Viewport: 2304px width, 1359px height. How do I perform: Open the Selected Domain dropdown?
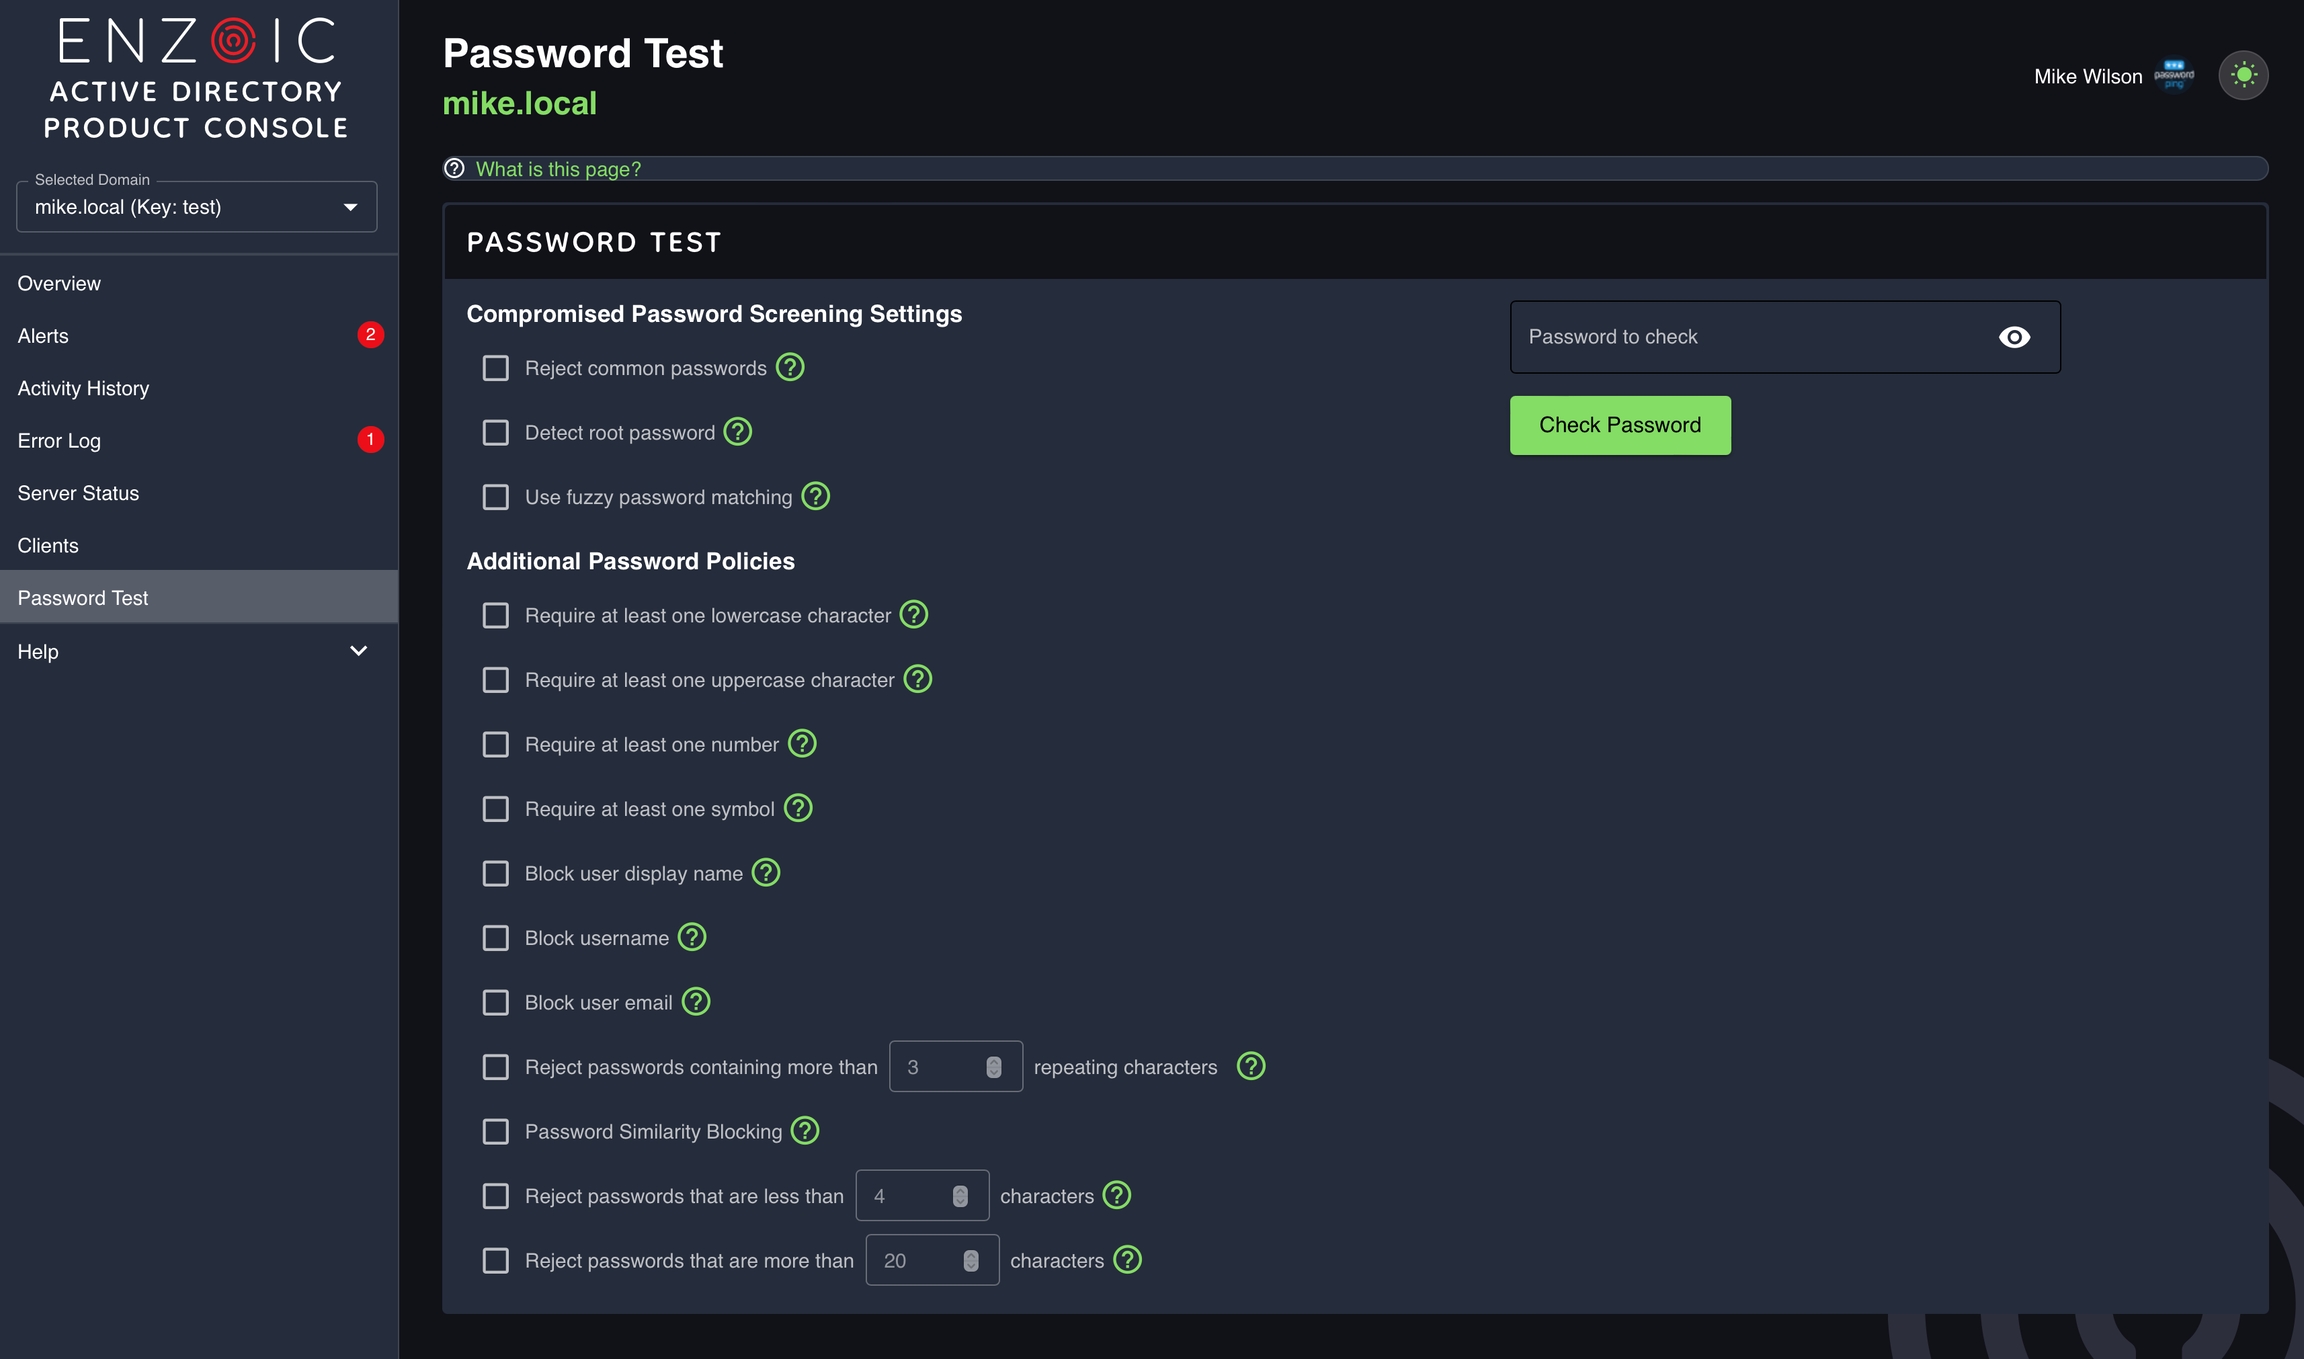click(197, 207)
